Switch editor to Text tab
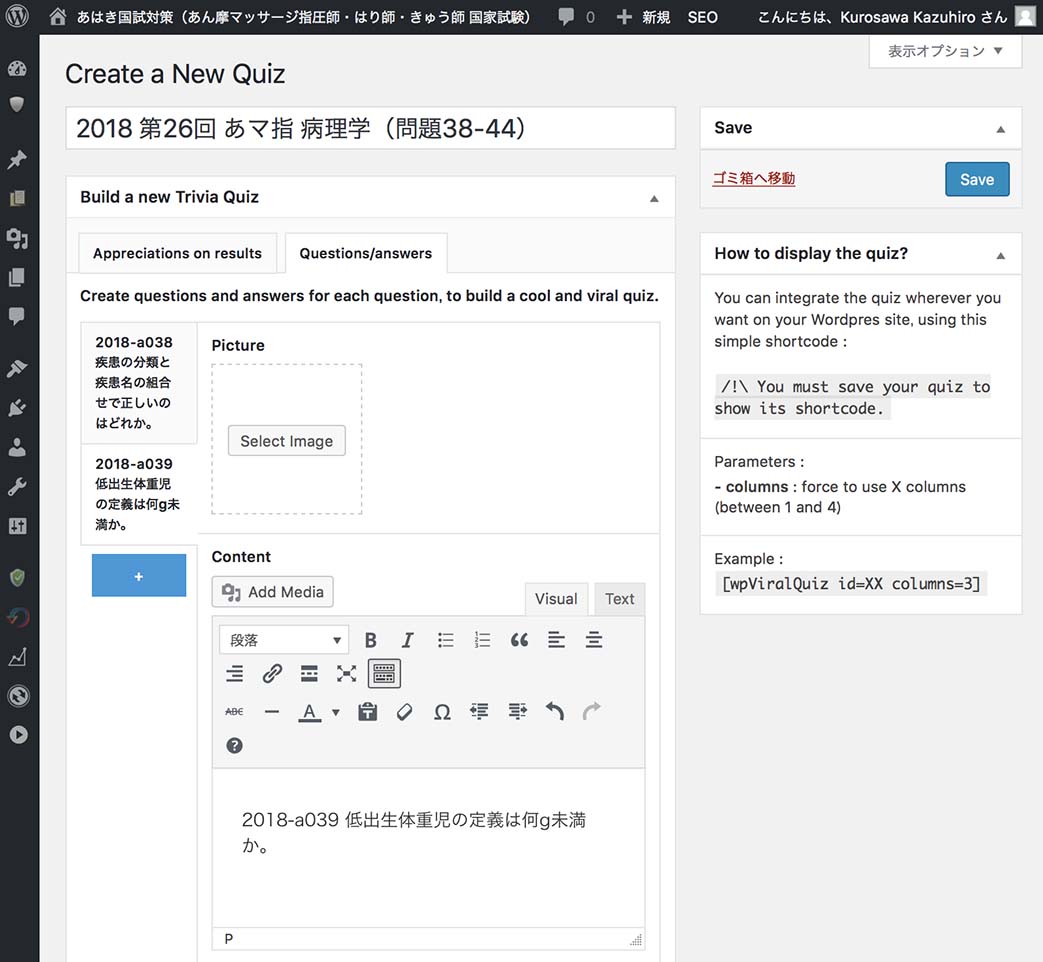The width and height of the screenshot is (1043, 962). tap(619, 599)
